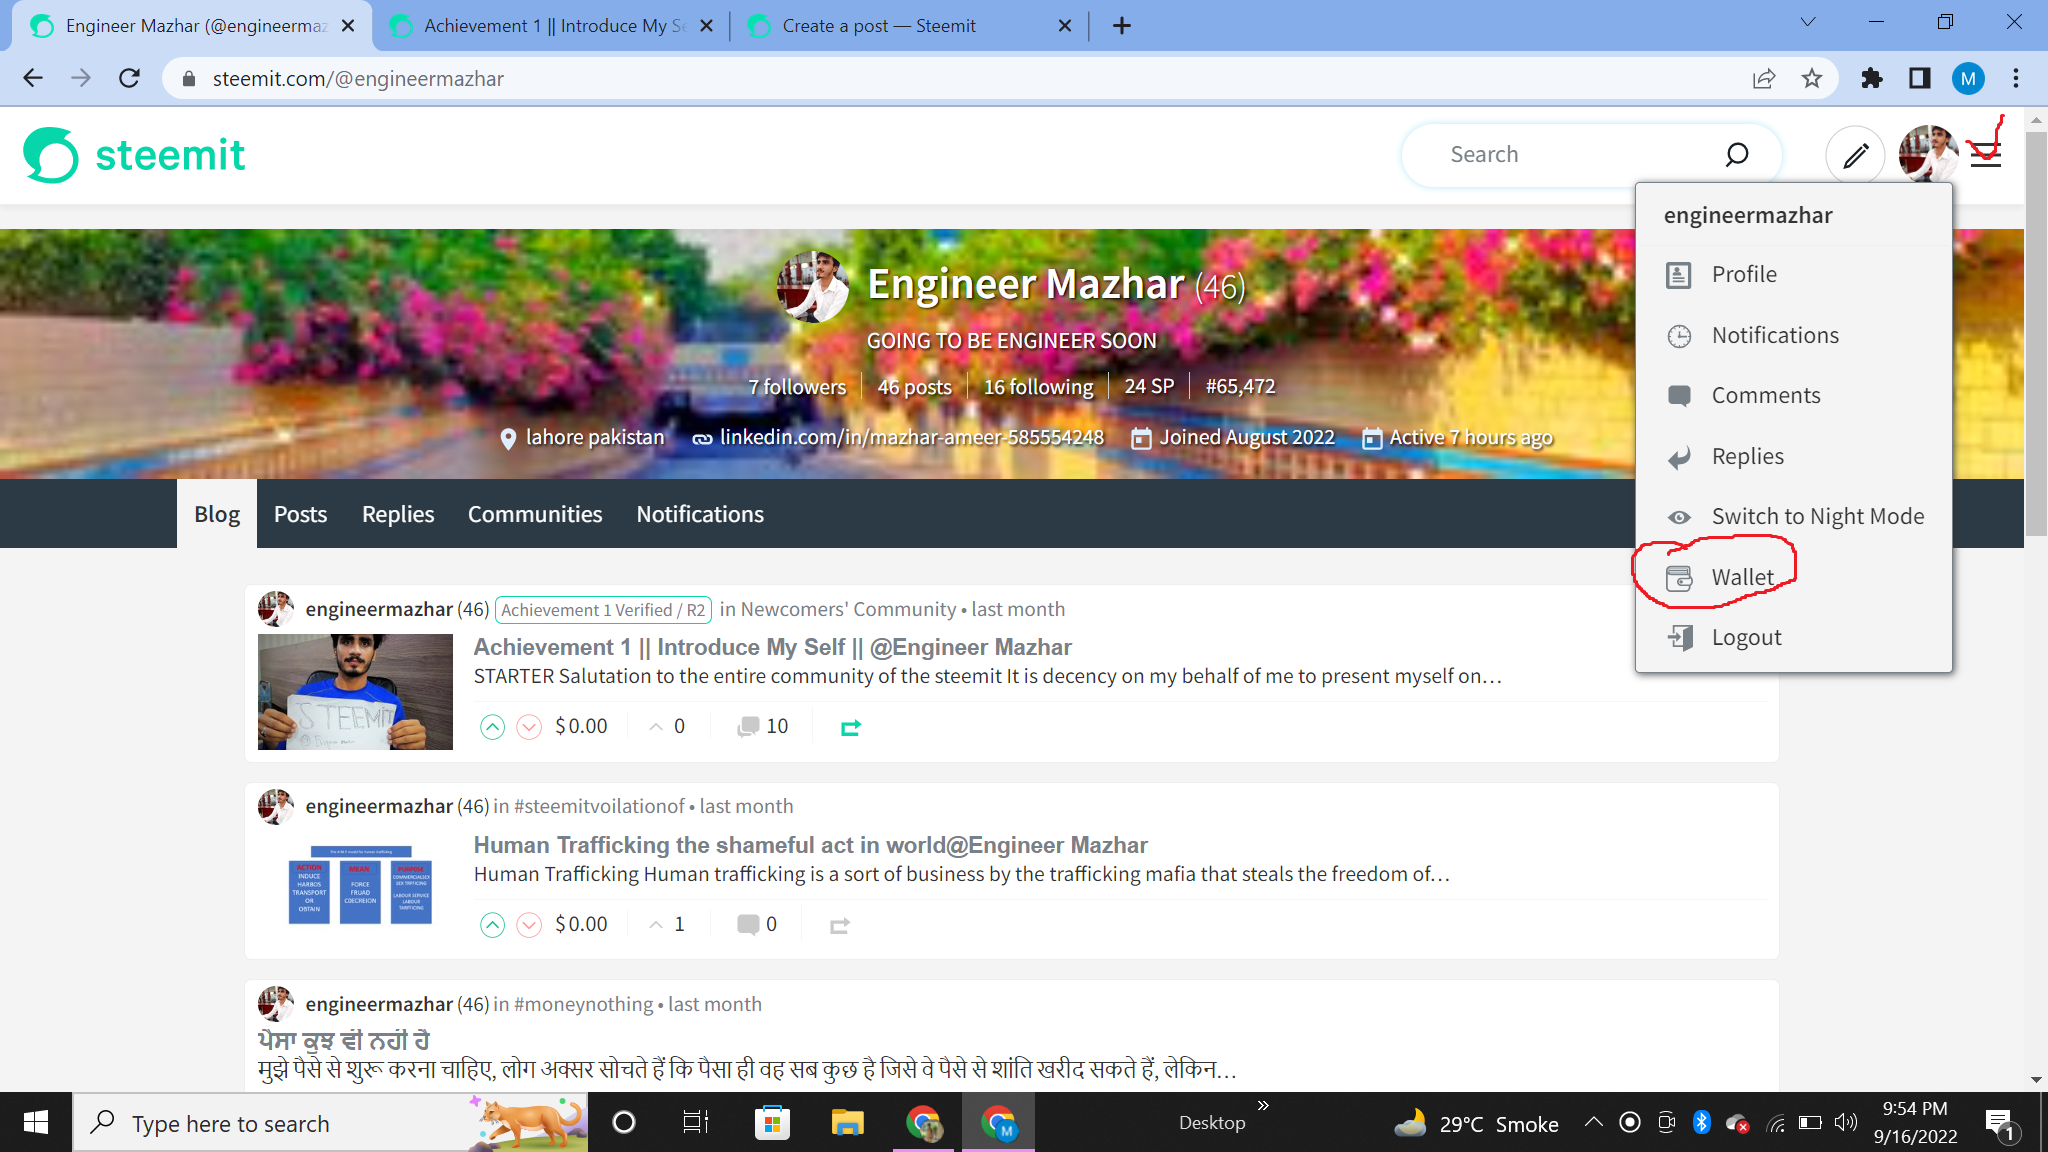Image resolution: width=2048 pixels, height=1152 pixels.
Task: Expand votes list on Human Trafficking post
Action: 667,925
